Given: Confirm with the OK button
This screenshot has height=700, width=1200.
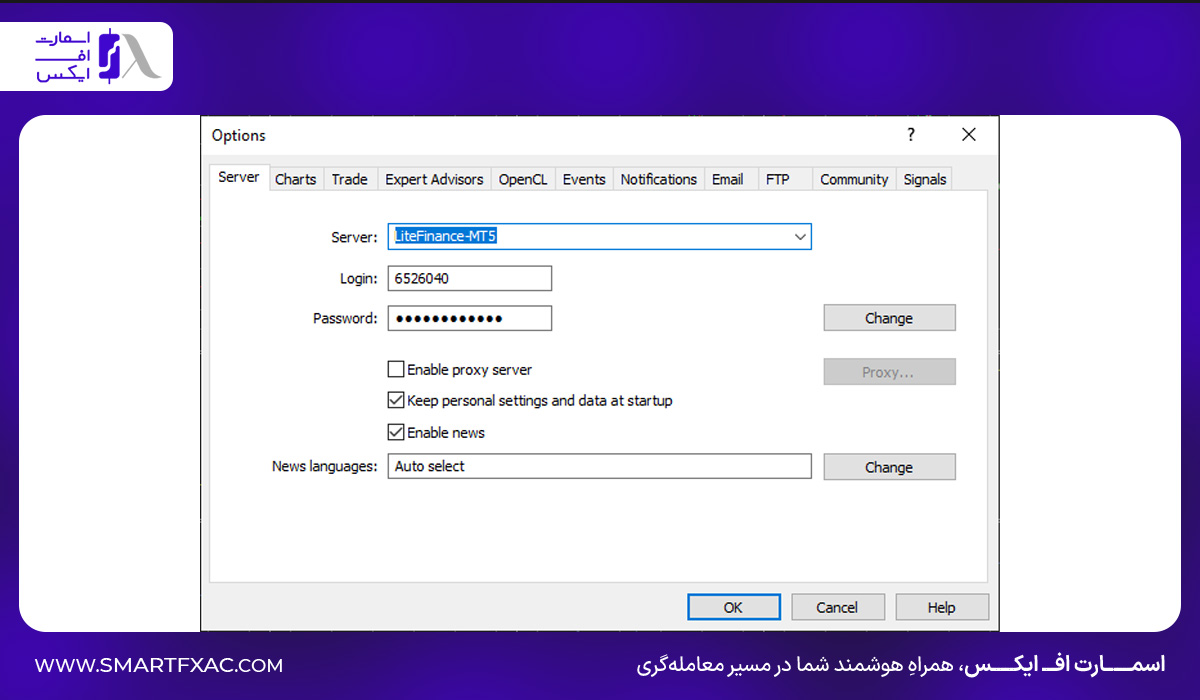Looking at the screenshot, I should [x=734, y=607].
